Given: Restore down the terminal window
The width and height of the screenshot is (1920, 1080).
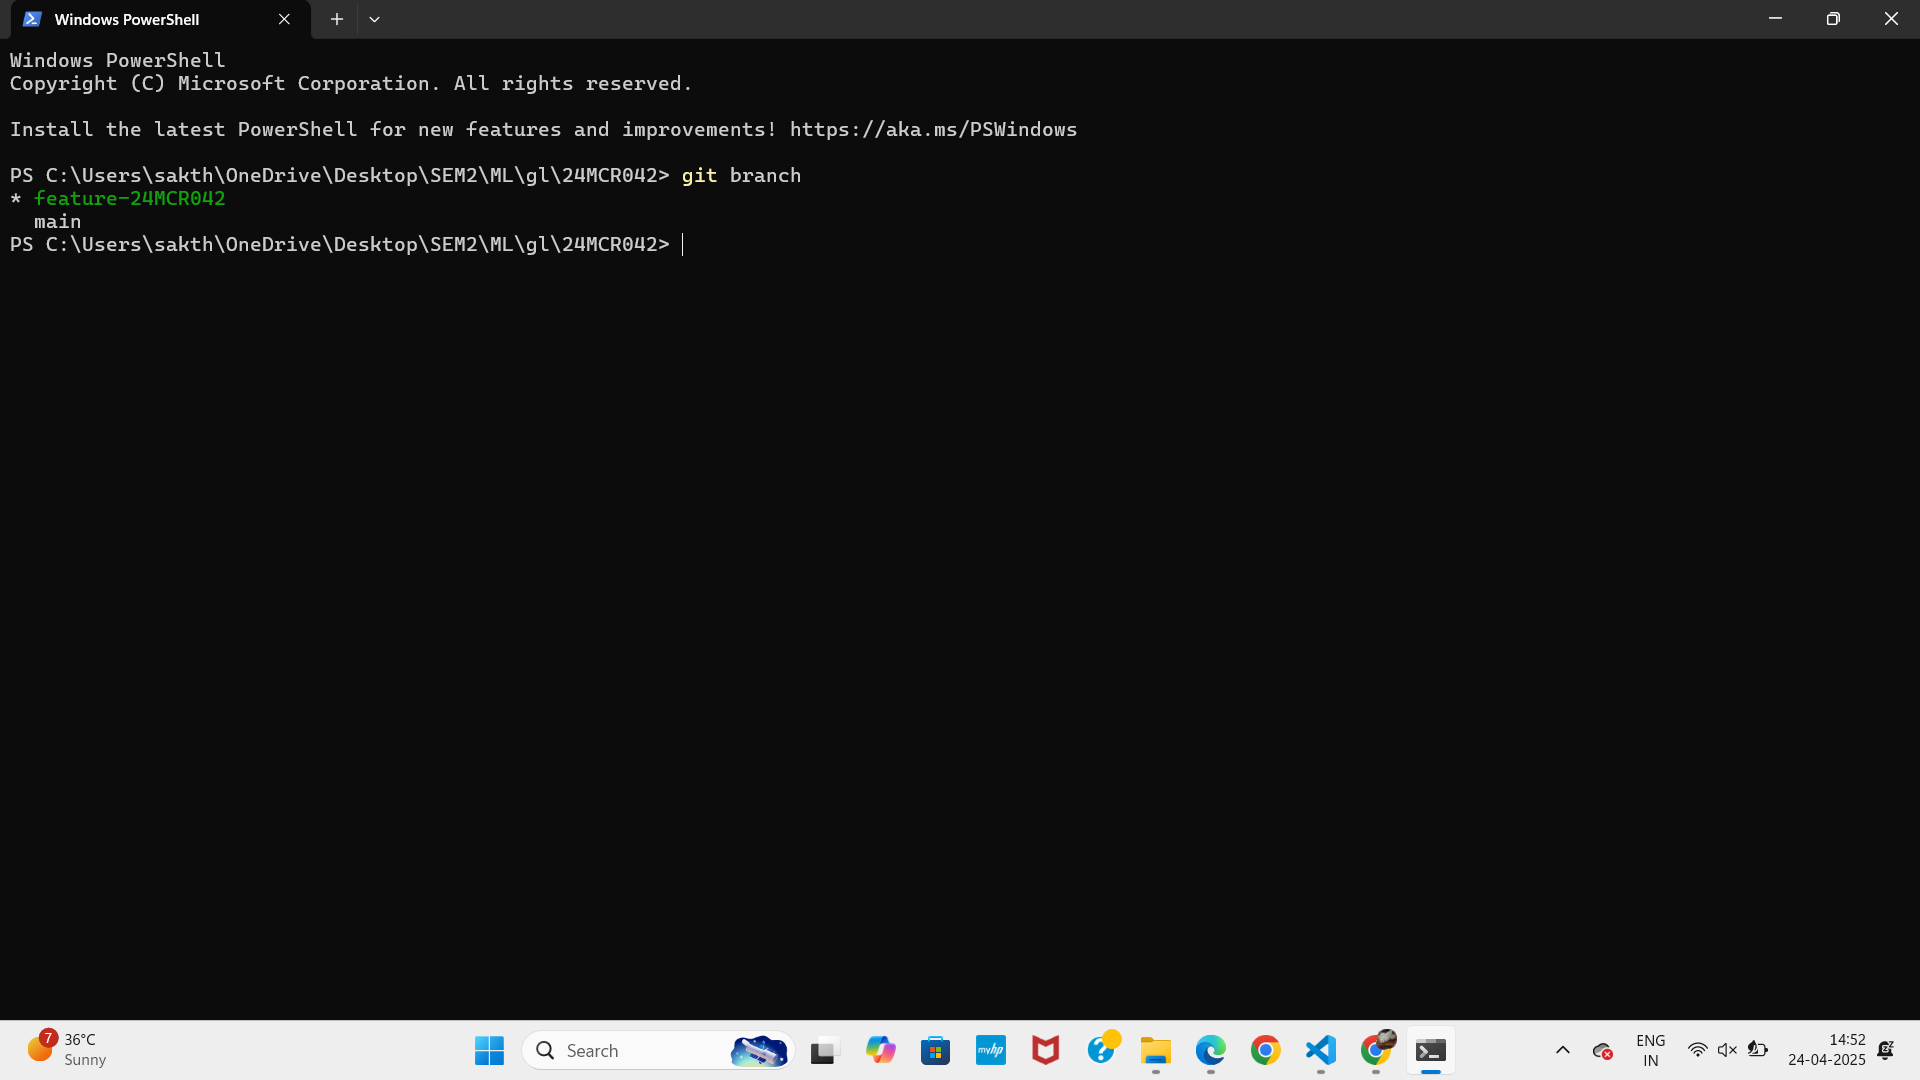Looking at the screenshot, I should point(1833,19).
